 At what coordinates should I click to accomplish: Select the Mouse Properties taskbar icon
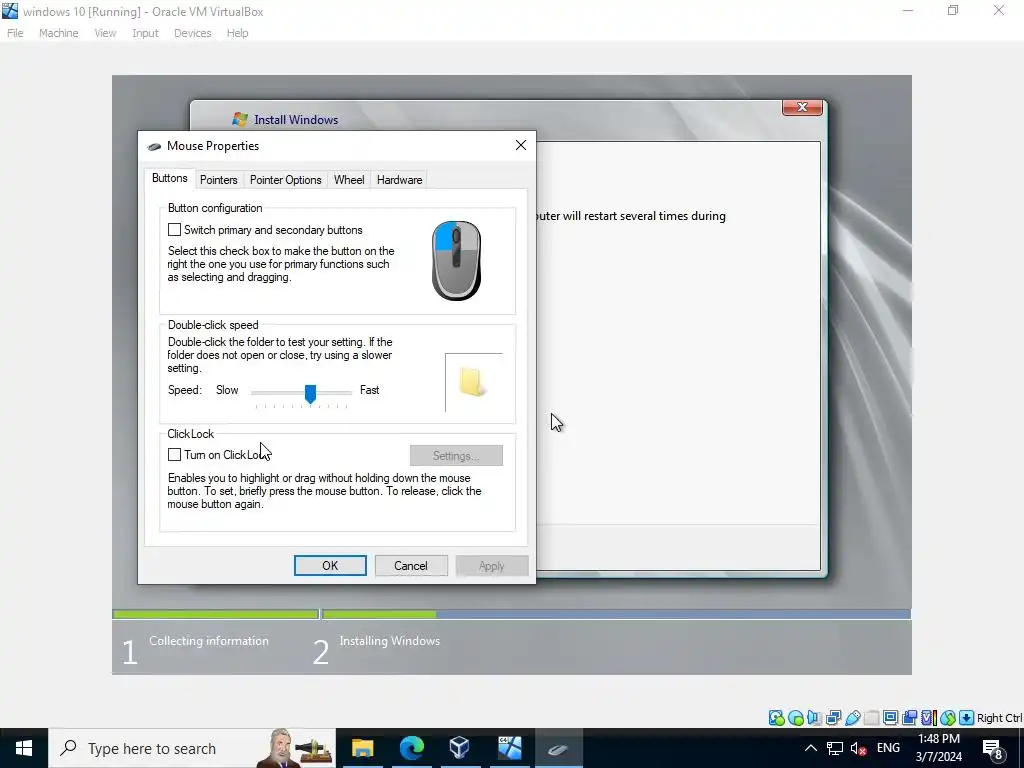click(x=558, y=748)
